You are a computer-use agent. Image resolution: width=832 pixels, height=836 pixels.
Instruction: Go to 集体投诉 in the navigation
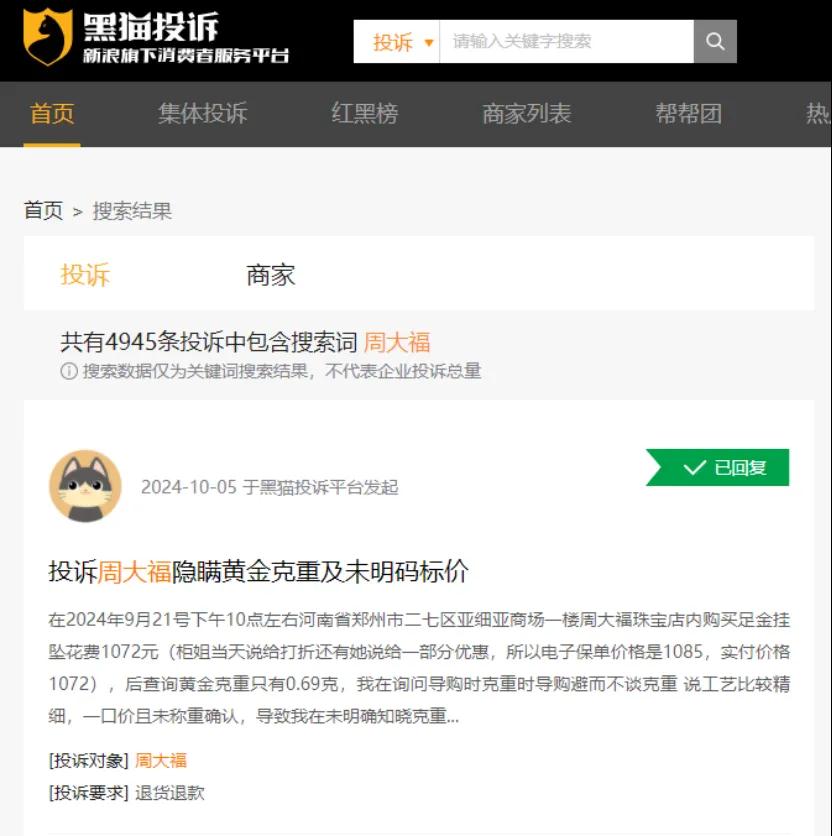tap(203, 114)
